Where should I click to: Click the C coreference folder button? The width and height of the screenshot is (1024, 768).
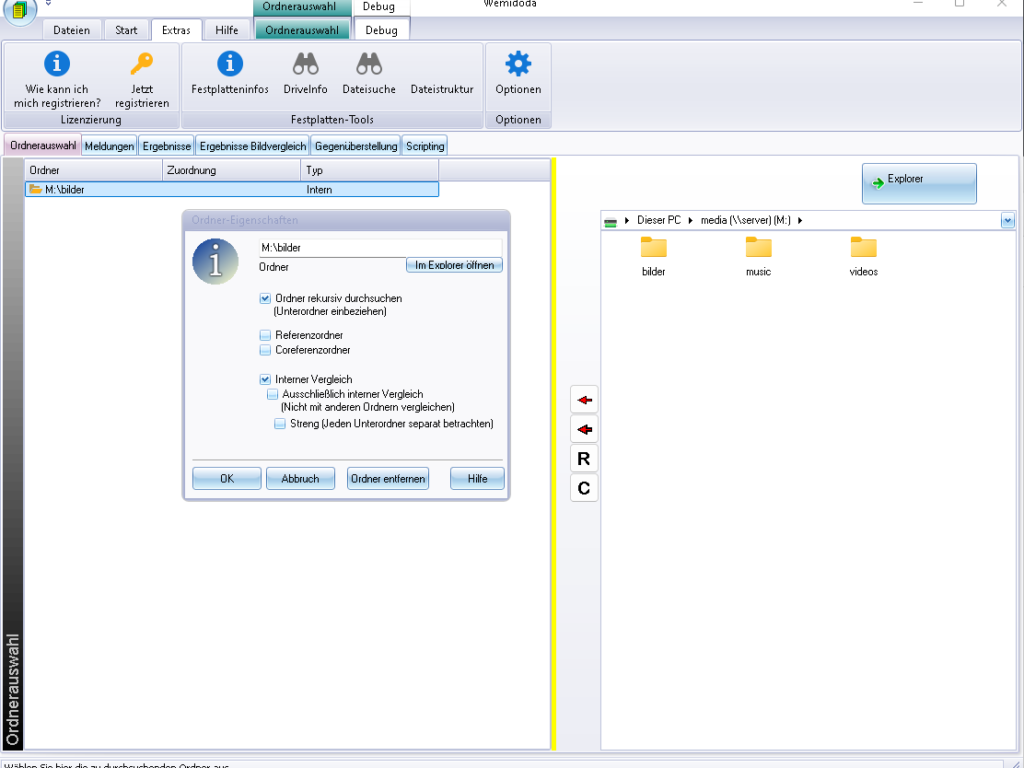[x=584, y=488]
